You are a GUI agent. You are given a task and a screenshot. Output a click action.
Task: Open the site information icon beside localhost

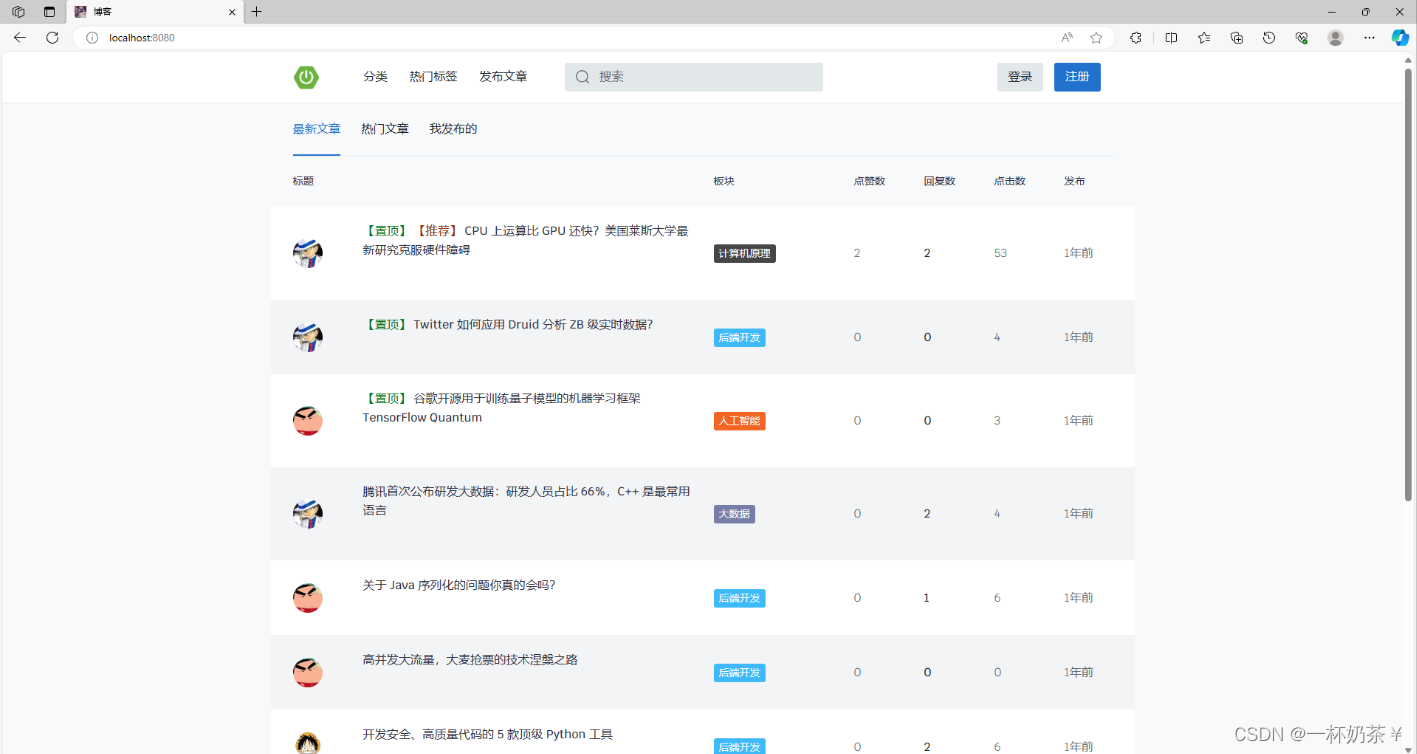pos(92,37)
